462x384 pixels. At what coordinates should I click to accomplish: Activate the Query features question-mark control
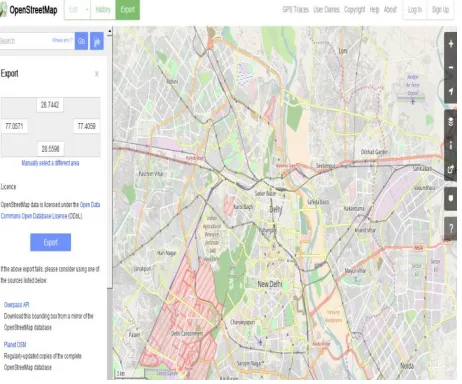(451, 229)
